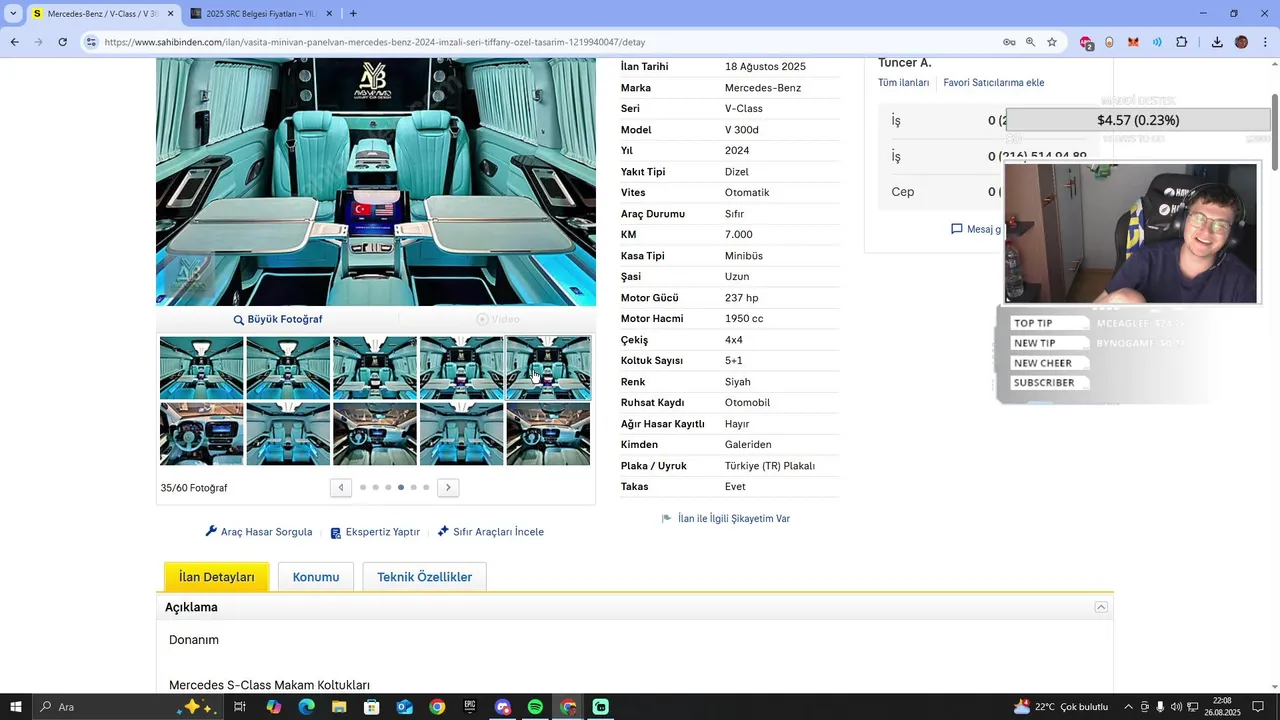
Task: Show hidden system tray icons
Action: pyautogui.click(x=1129, y=707)
